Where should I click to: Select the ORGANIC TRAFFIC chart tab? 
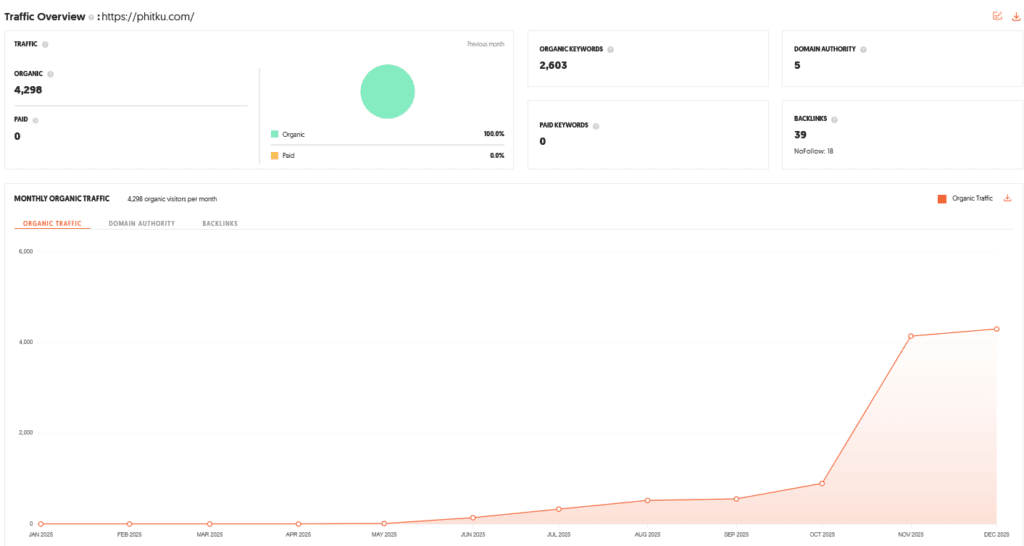click(x=52, y=223)
